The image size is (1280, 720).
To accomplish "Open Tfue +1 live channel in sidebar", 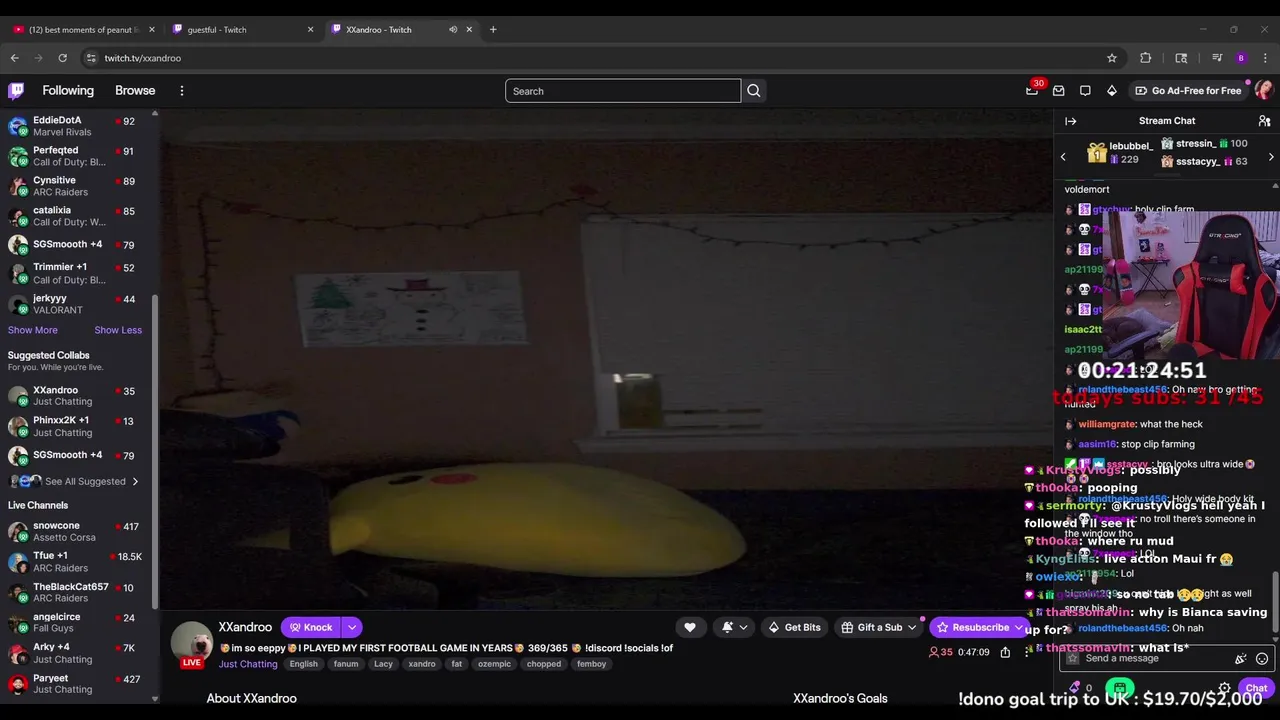I will 78,562.
